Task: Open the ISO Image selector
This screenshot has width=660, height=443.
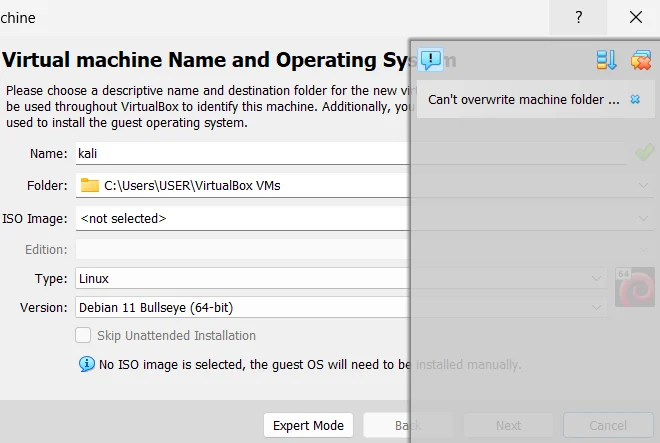Action: (x=365, y=219)
